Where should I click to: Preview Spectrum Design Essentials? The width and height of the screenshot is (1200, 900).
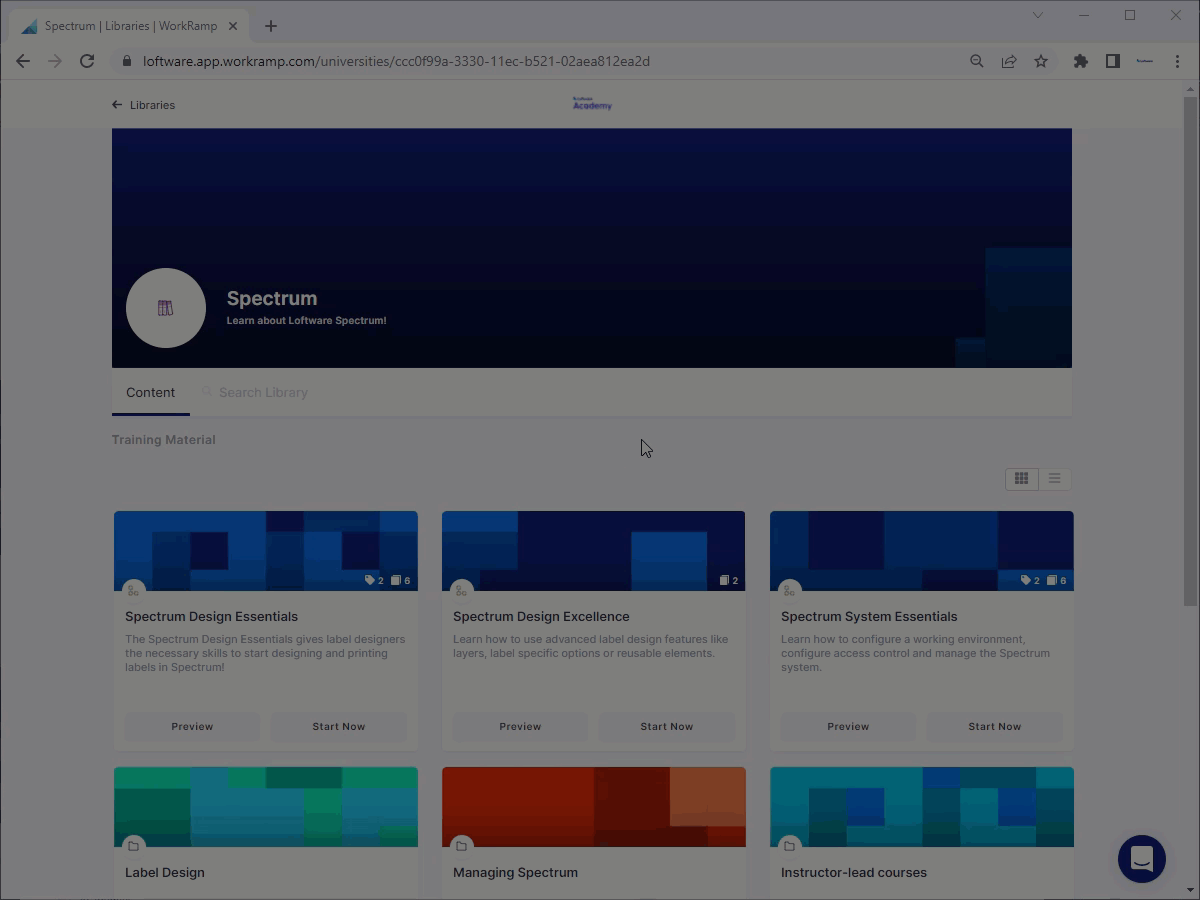pos(192,726)
